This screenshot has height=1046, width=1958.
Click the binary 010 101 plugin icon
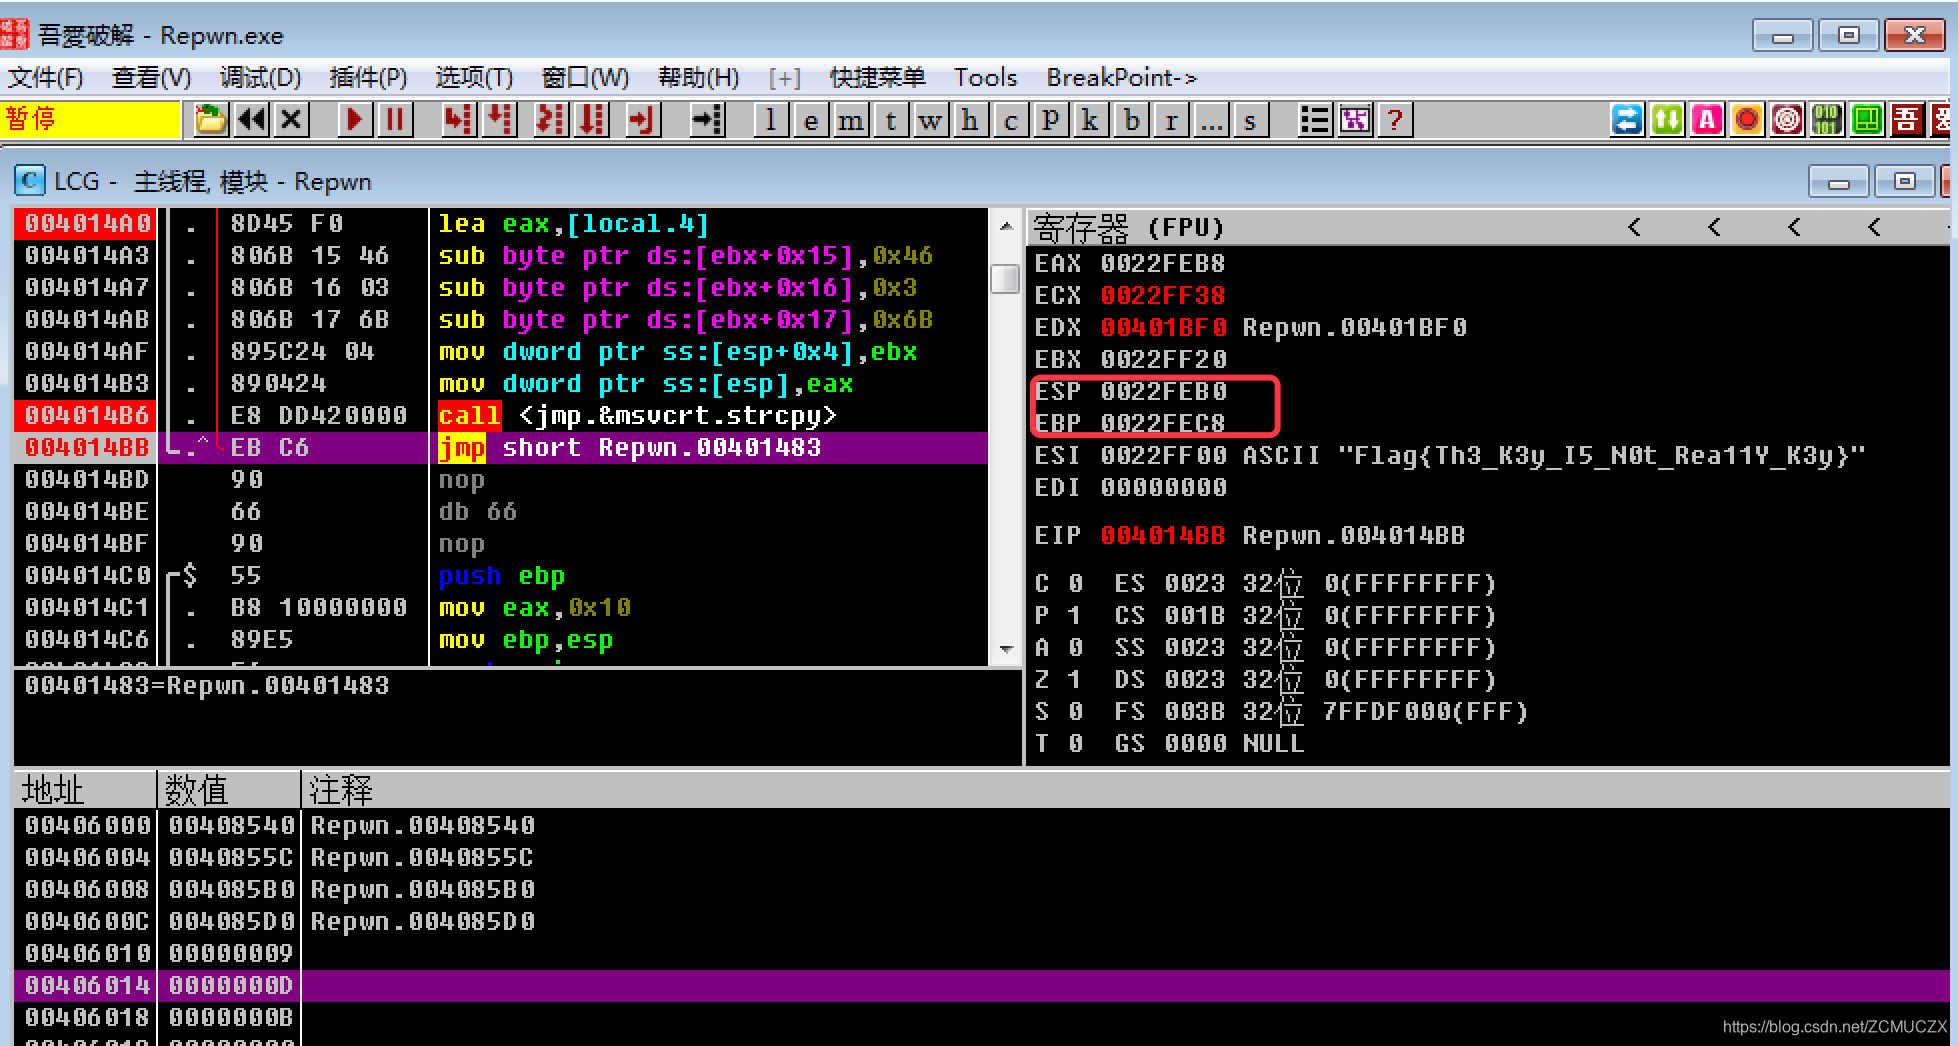pos(1827,120)
